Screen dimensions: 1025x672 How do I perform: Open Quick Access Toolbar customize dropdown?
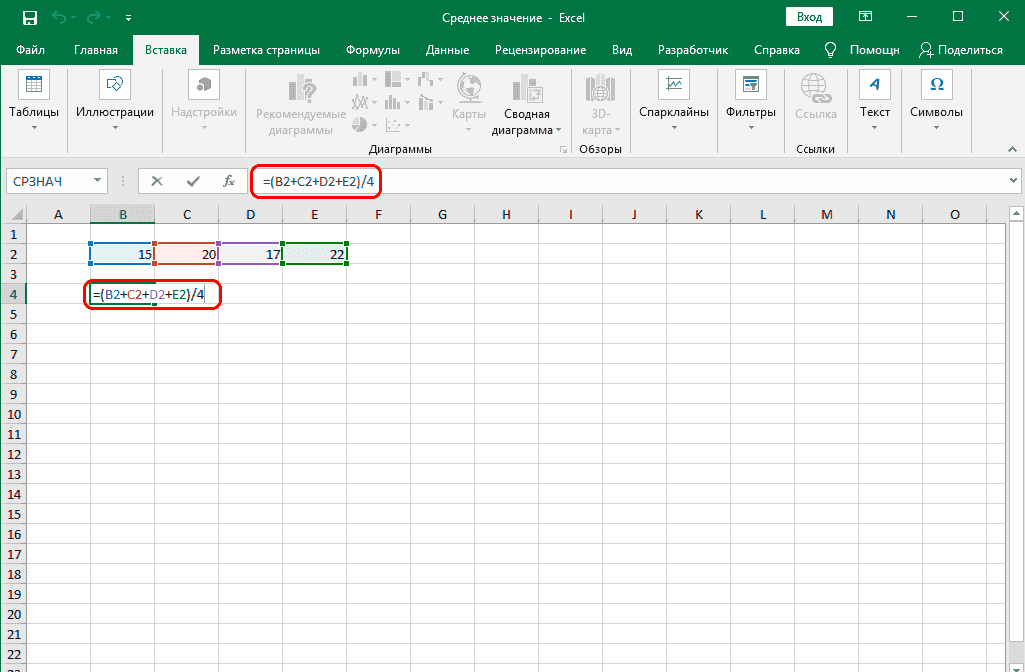(129, 18)
